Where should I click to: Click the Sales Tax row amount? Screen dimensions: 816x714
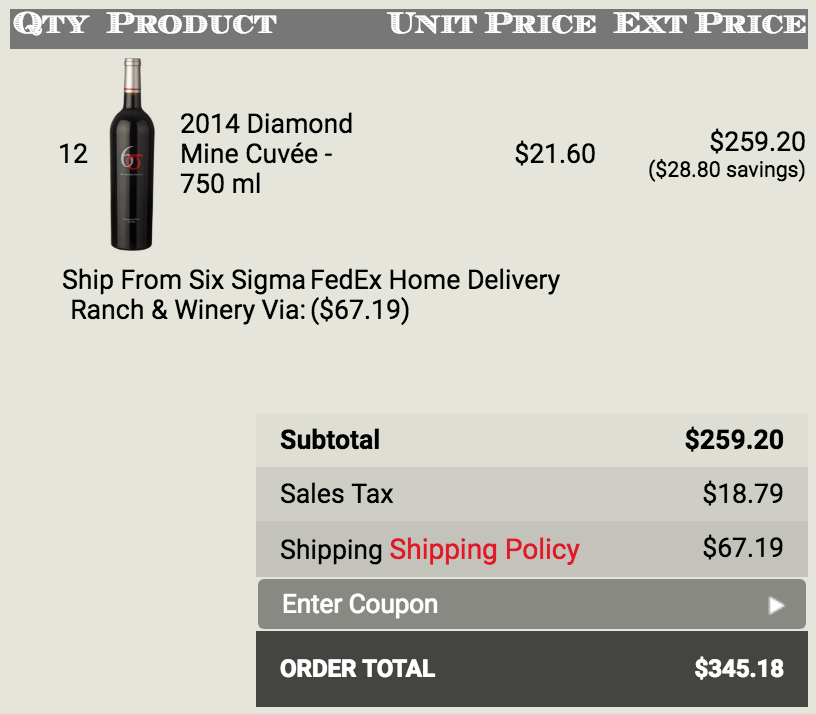[x=743, y=494]
